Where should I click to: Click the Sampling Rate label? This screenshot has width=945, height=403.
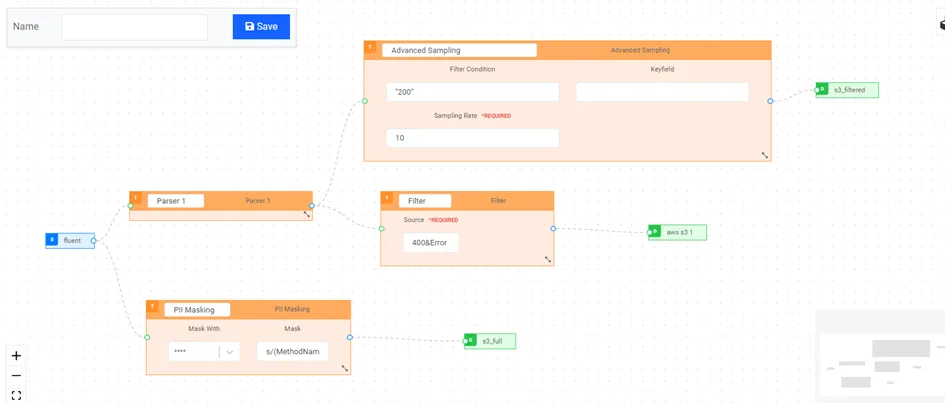point(456,115)
